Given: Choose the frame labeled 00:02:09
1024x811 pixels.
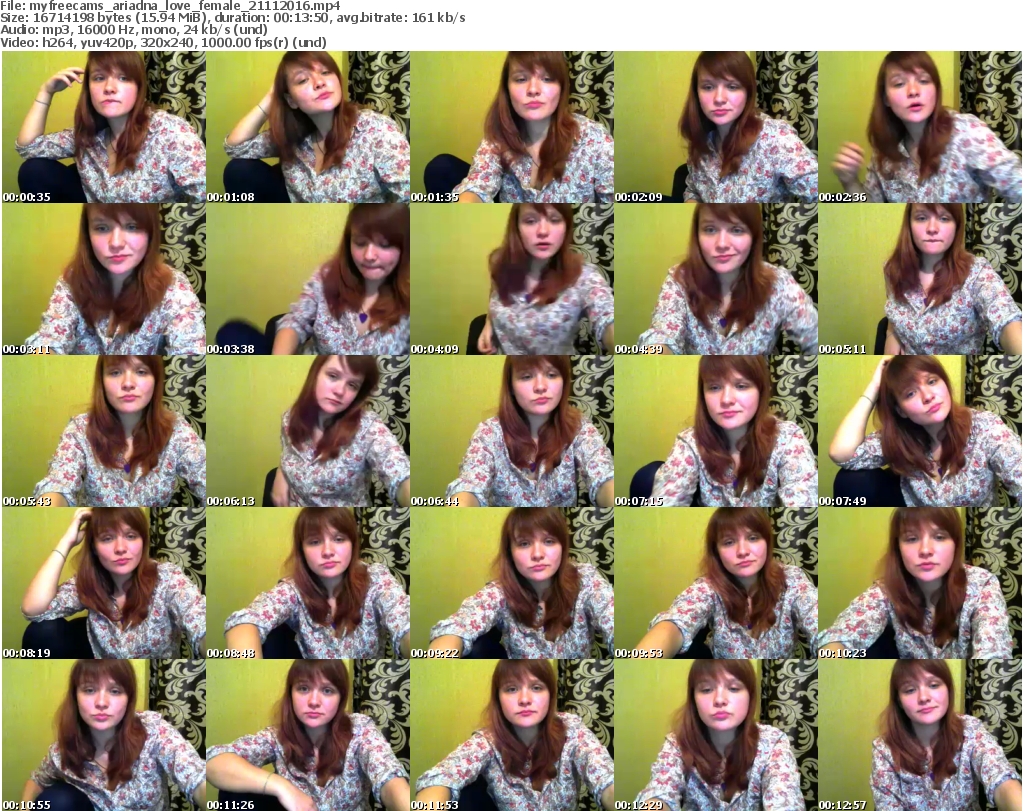Looking at the screenshot, I should click(x=716, y=127).
